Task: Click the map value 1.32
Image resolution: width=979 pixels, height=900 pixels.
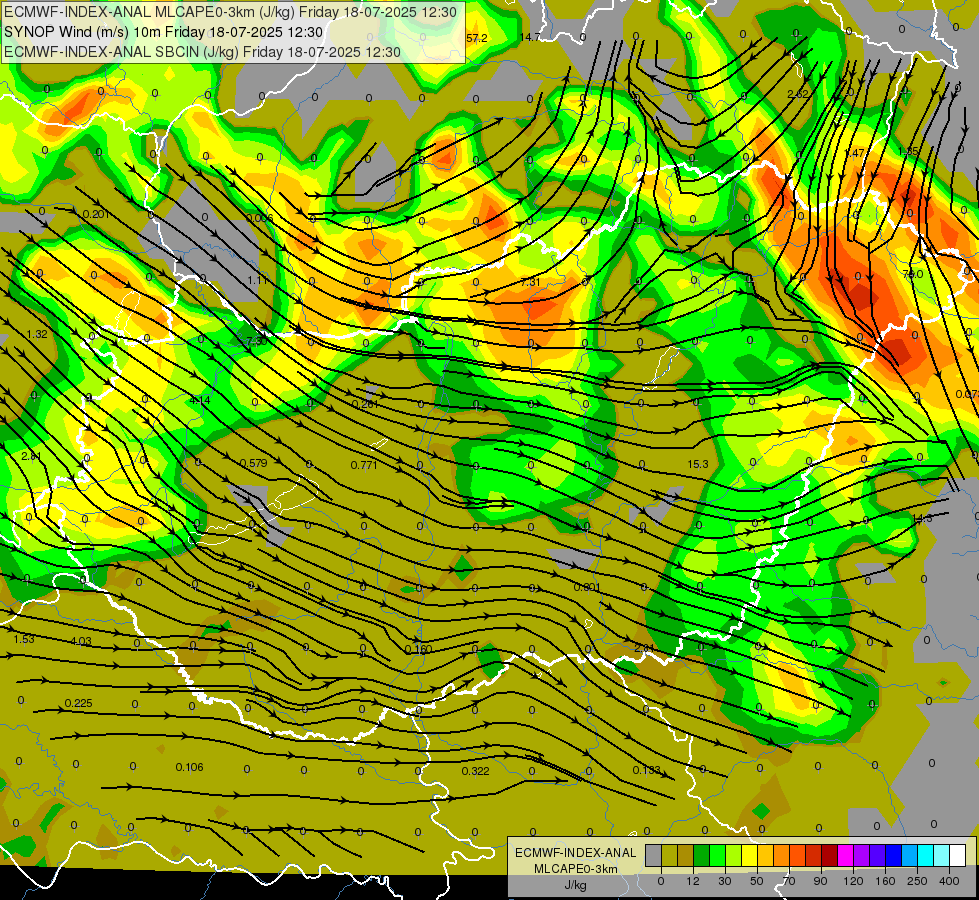Action: 37,334
